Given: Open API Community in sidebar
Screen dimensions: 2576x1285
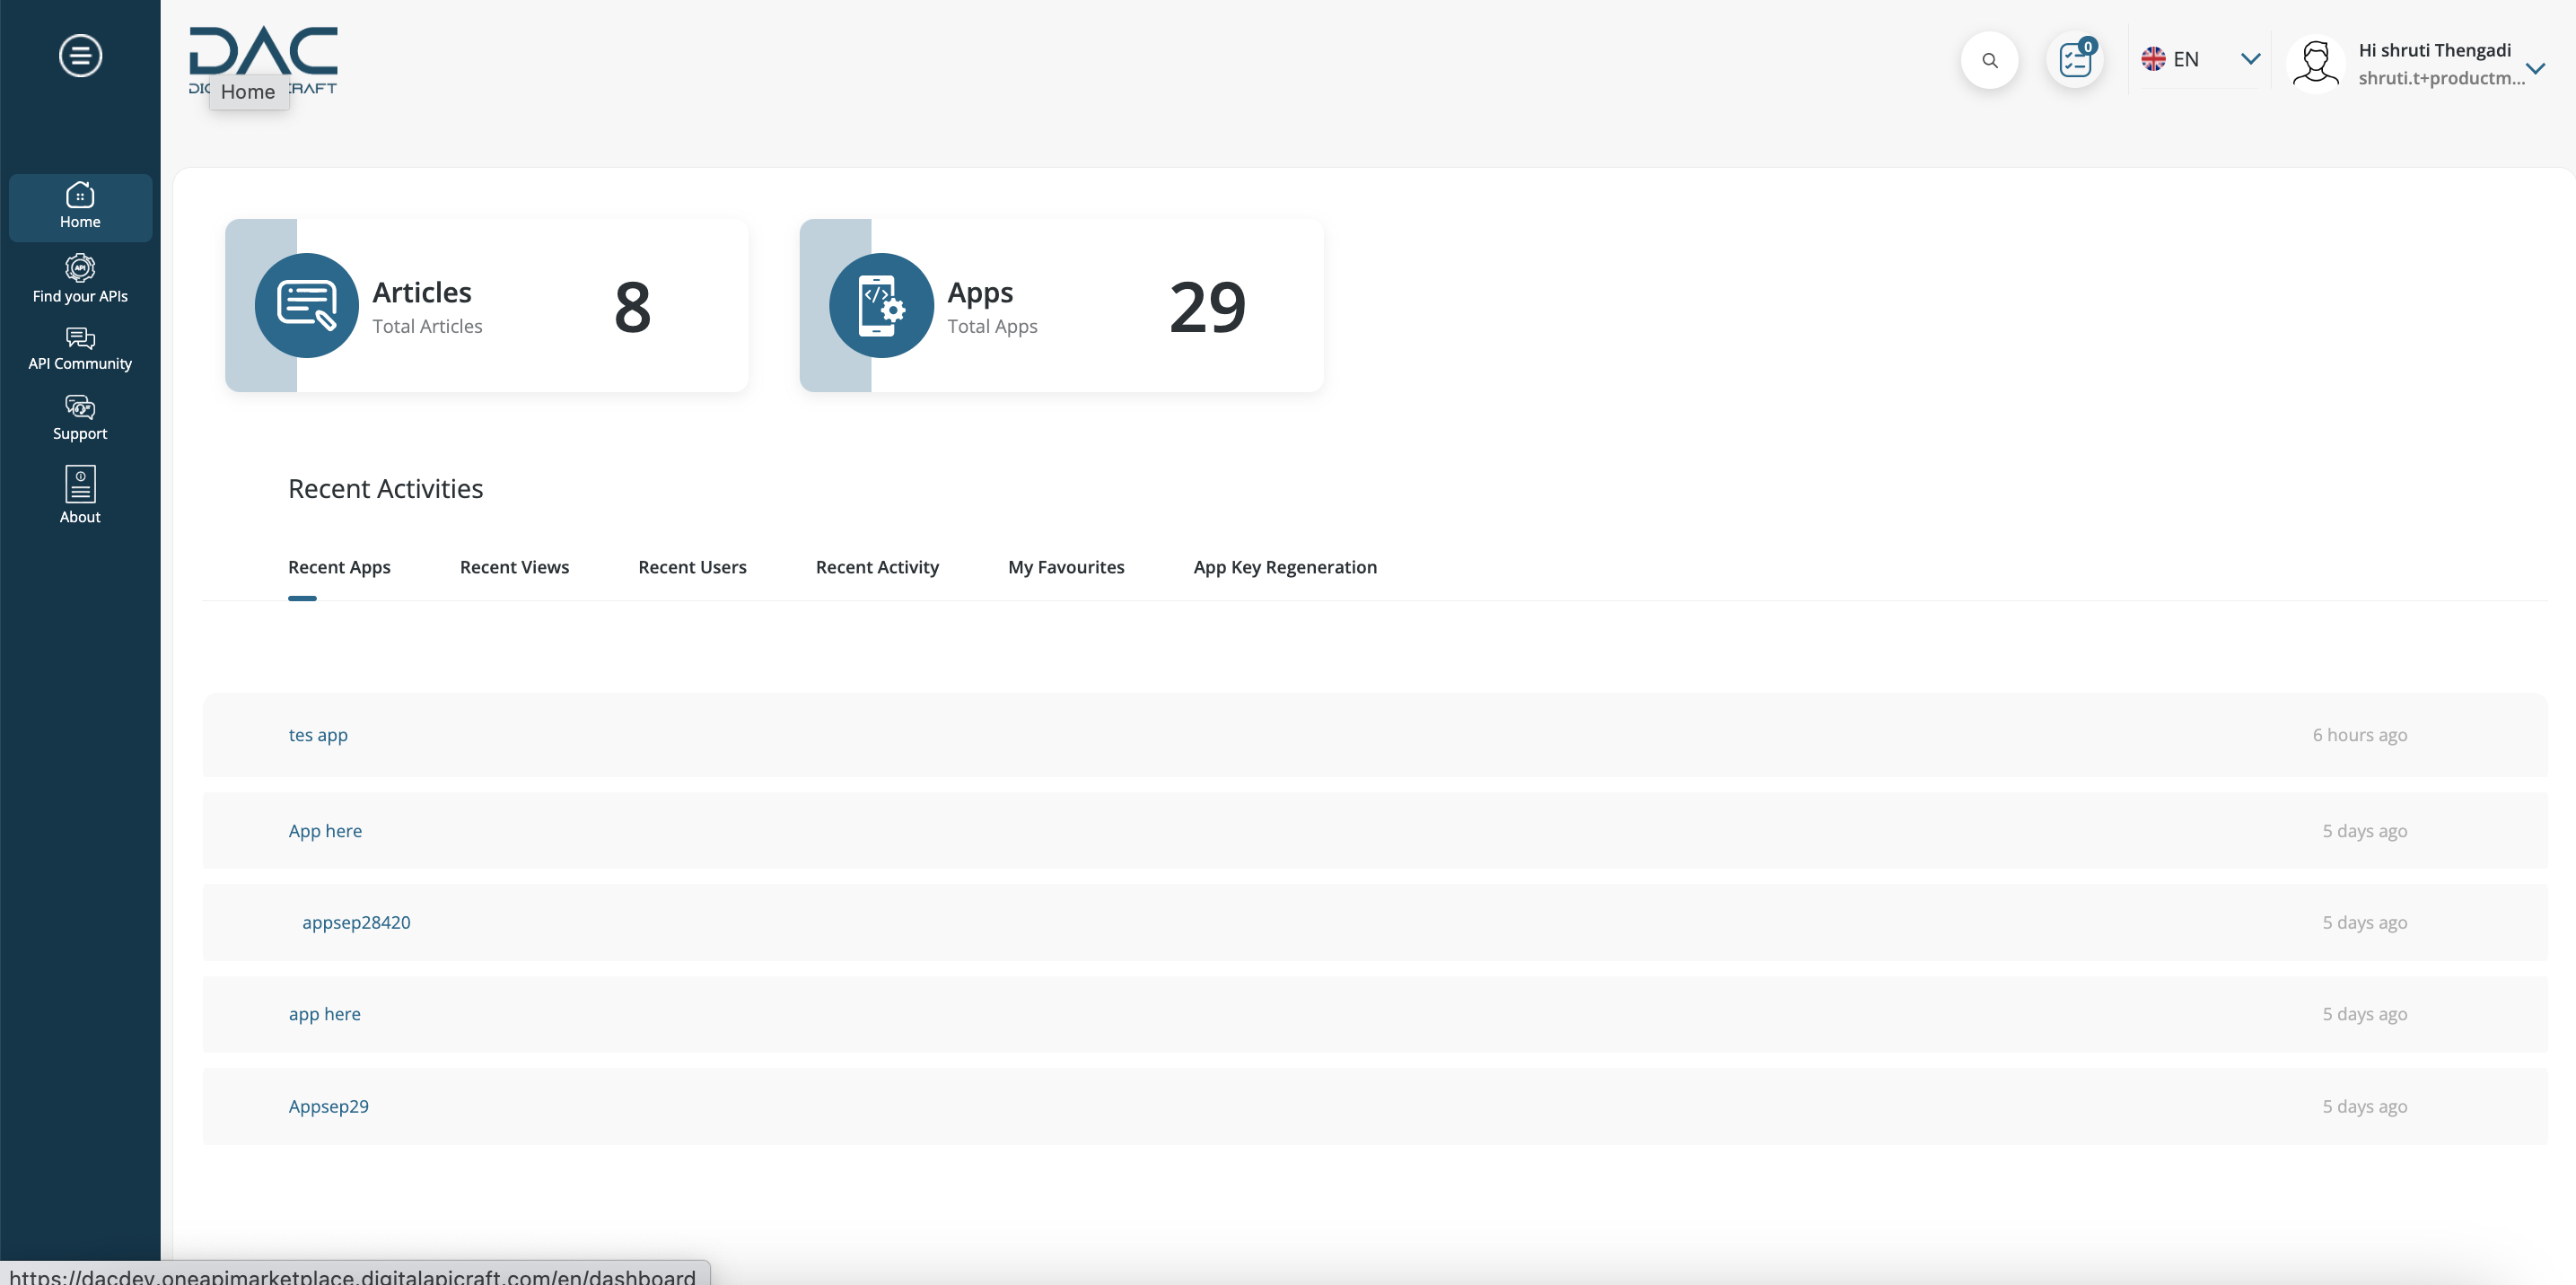Looking at the screenshot, I should 80,349.
